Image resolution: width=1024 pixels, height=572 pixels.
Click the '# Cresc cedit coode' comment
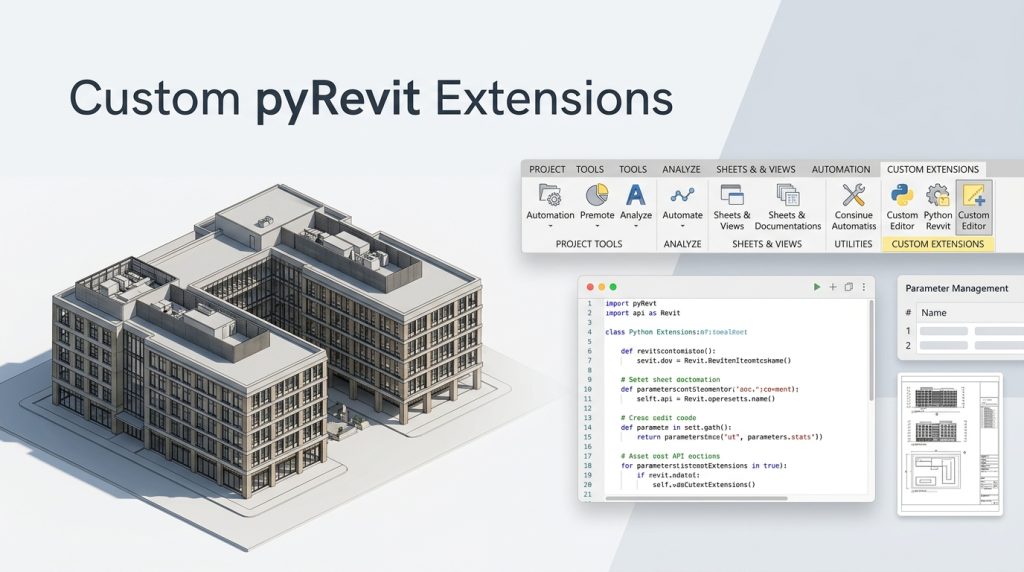[x=658, y=418]
